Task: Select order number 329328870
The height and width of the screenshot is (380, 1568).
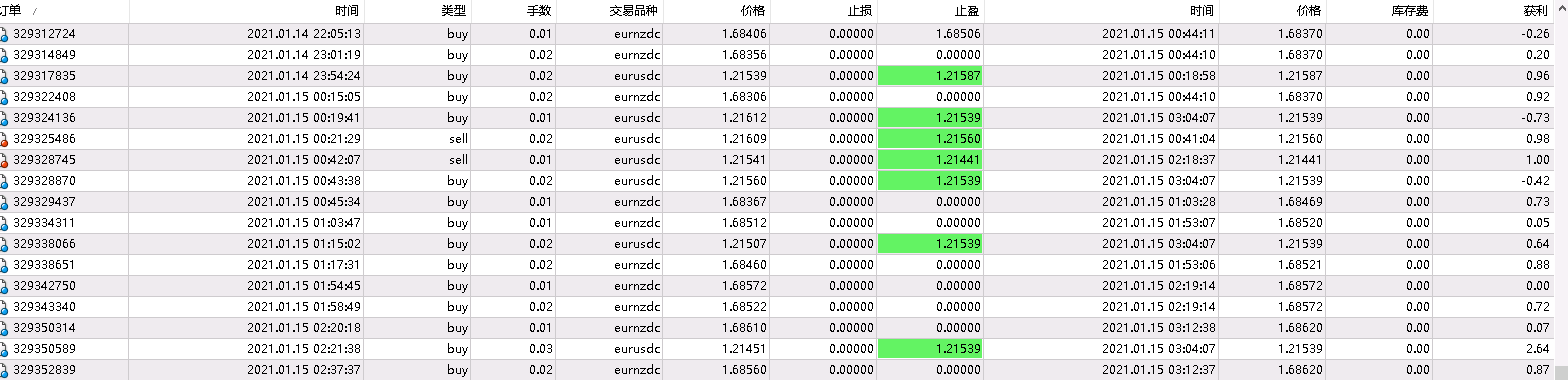Action: pyautogui.click(x=44, y=180)
